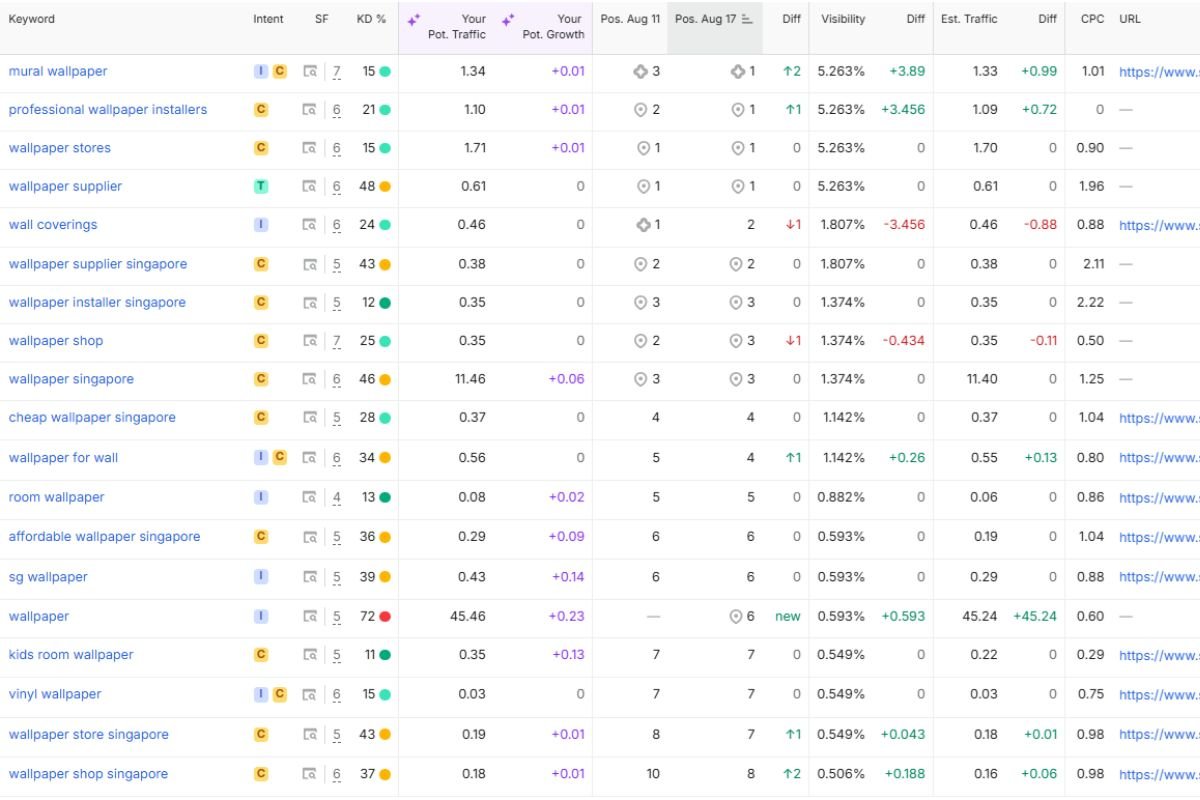Sort table by KD % column
This screenshot has height=800, width=1200.
click(371, 19)
